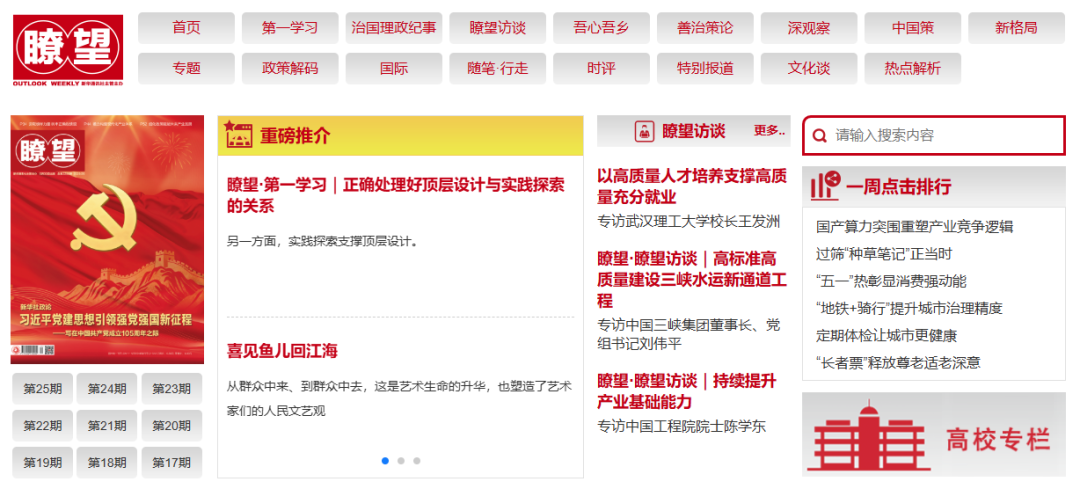Click text 专访中国工程院院士陈学东

coord(681,426)
